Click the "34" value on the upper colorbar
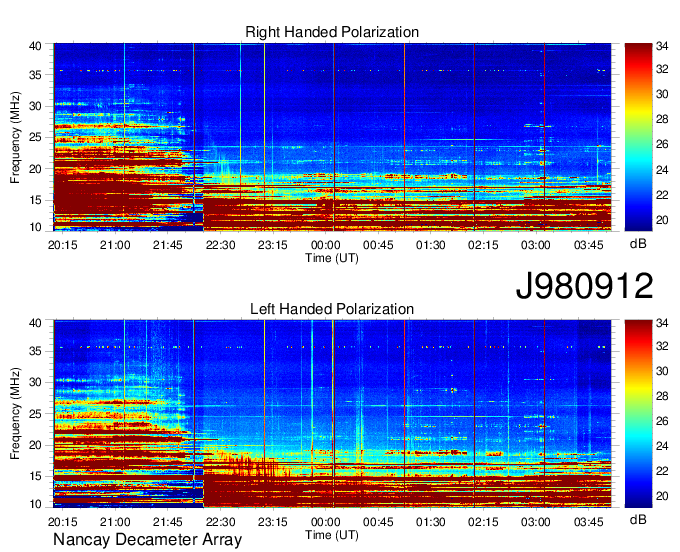This screenshot has height=552, width=680. point(662,46)
